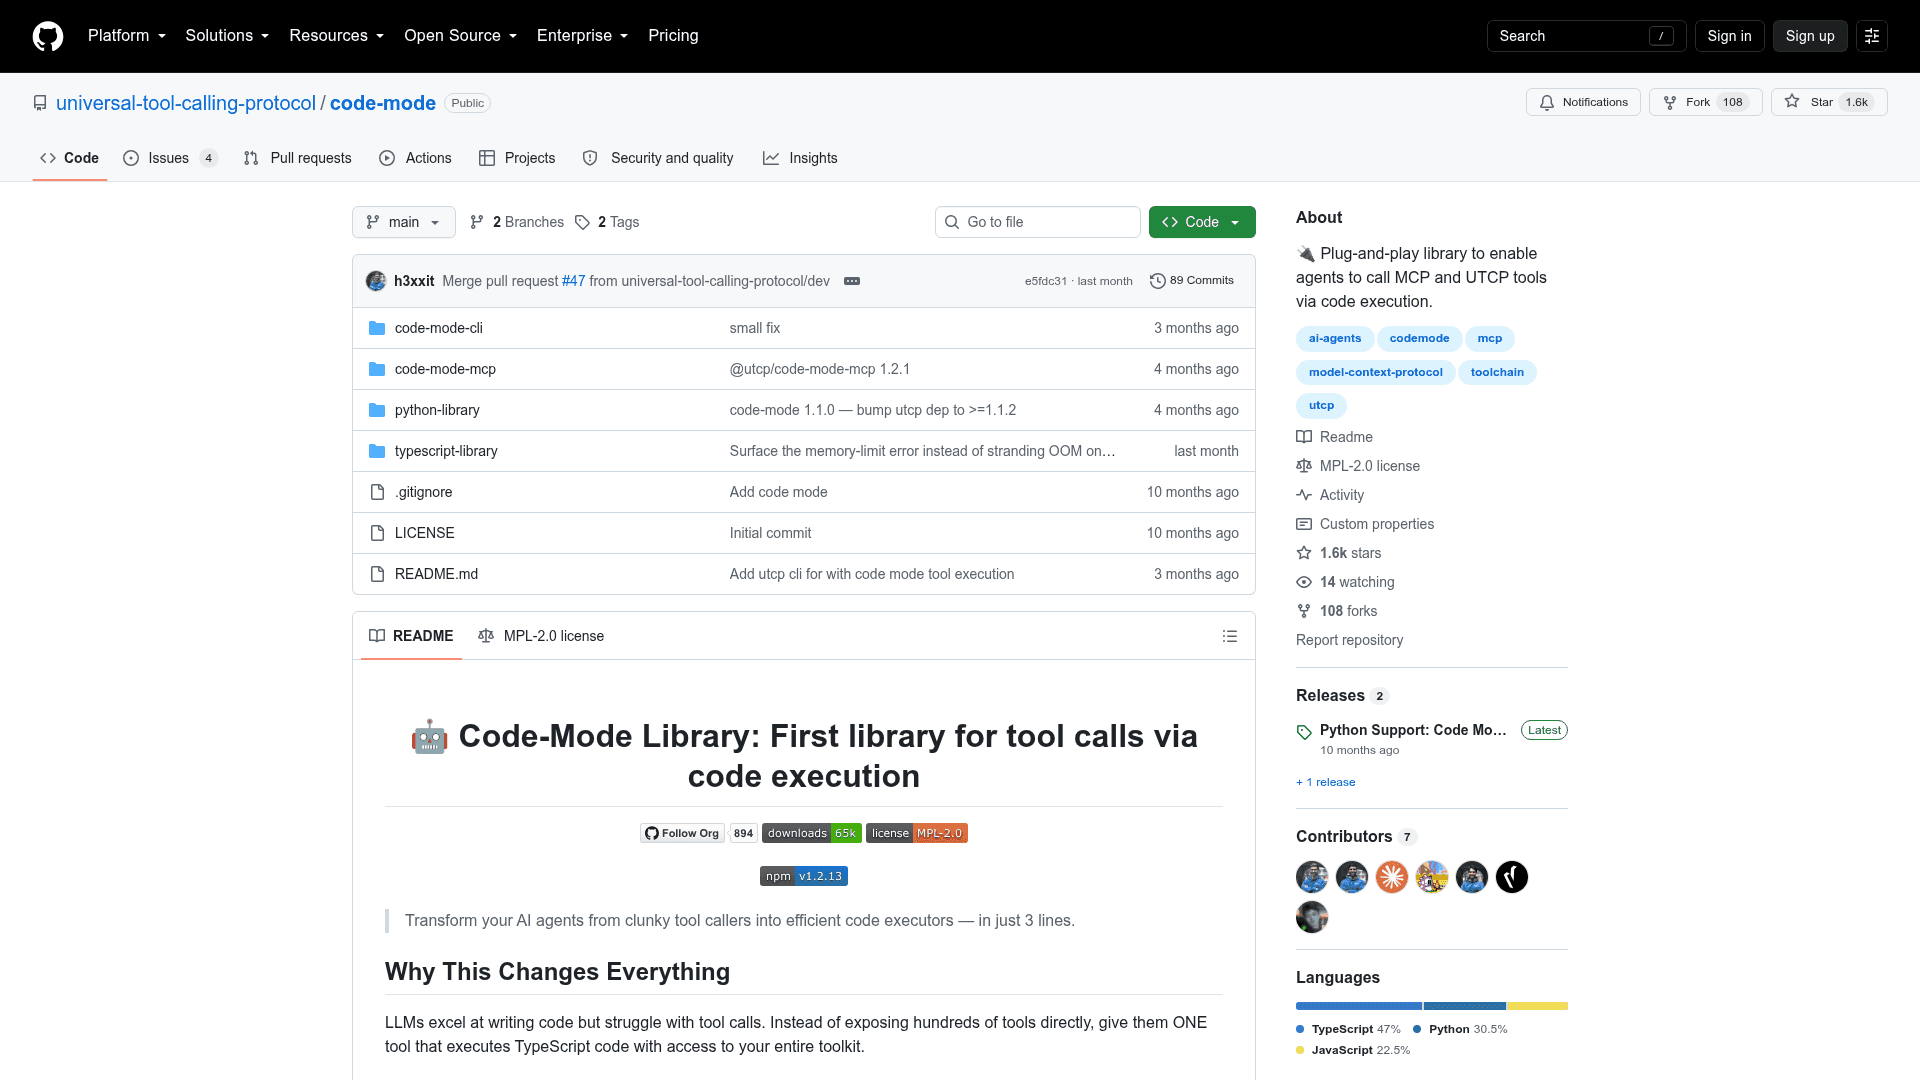The width and height of the screenshot is (1920, 1080).
Task: Open pull request #47 link
Action: pyautogui.click(x=573, y=281)
